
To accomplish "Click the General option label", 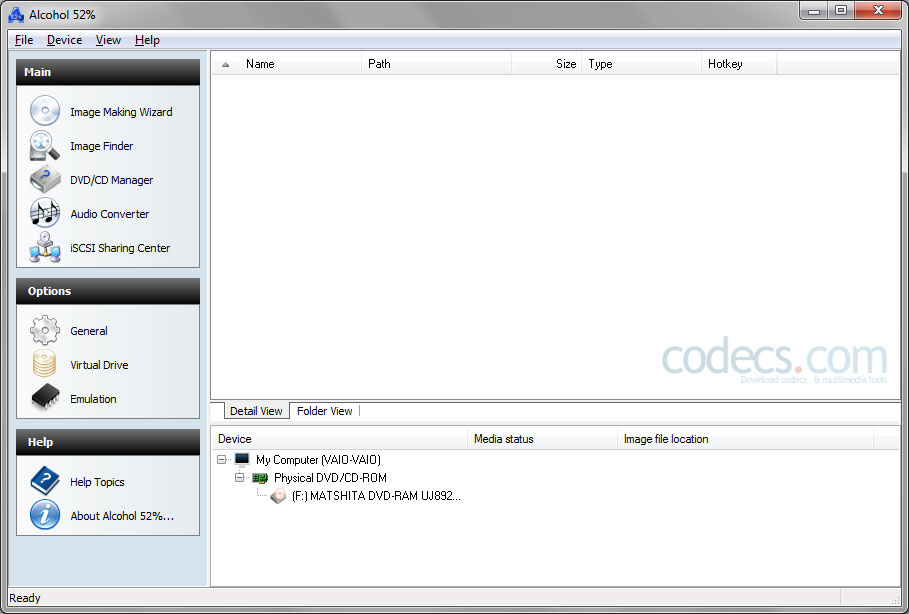I will point(89,331).
